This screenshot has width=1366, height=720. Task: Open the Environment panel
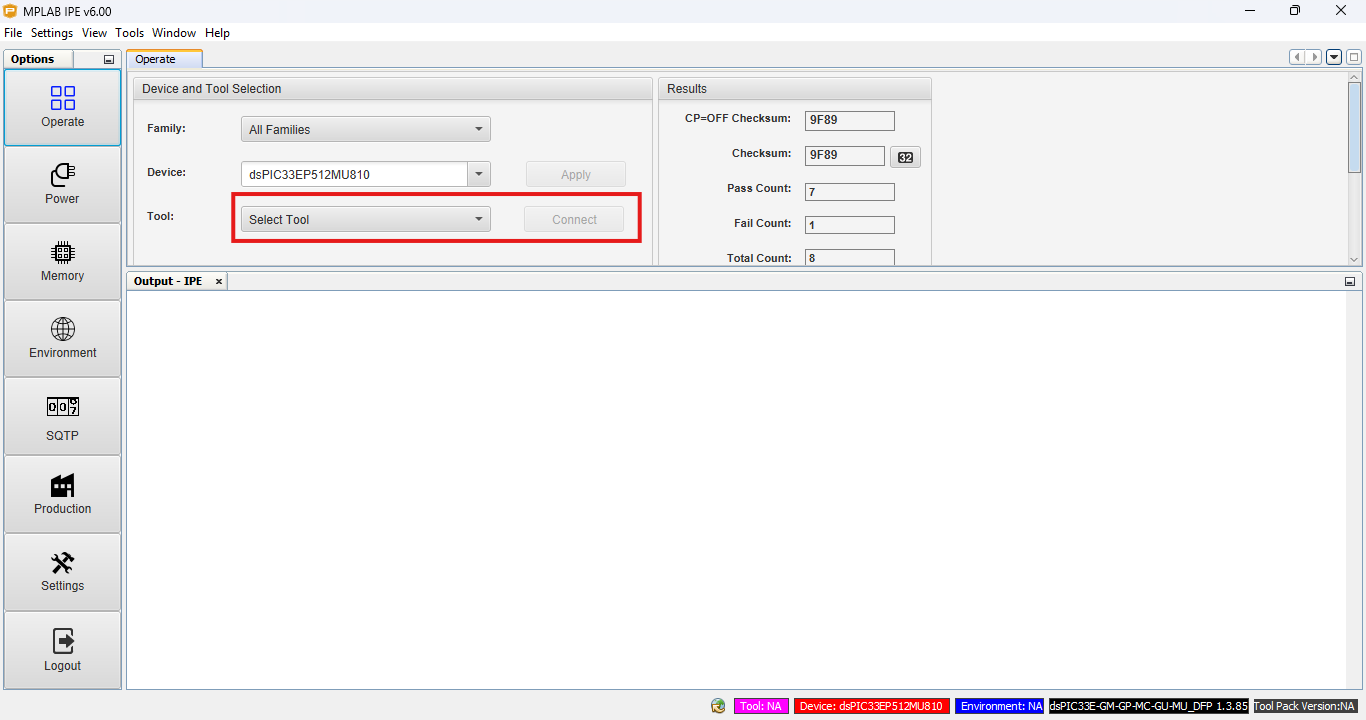[62, 339]
